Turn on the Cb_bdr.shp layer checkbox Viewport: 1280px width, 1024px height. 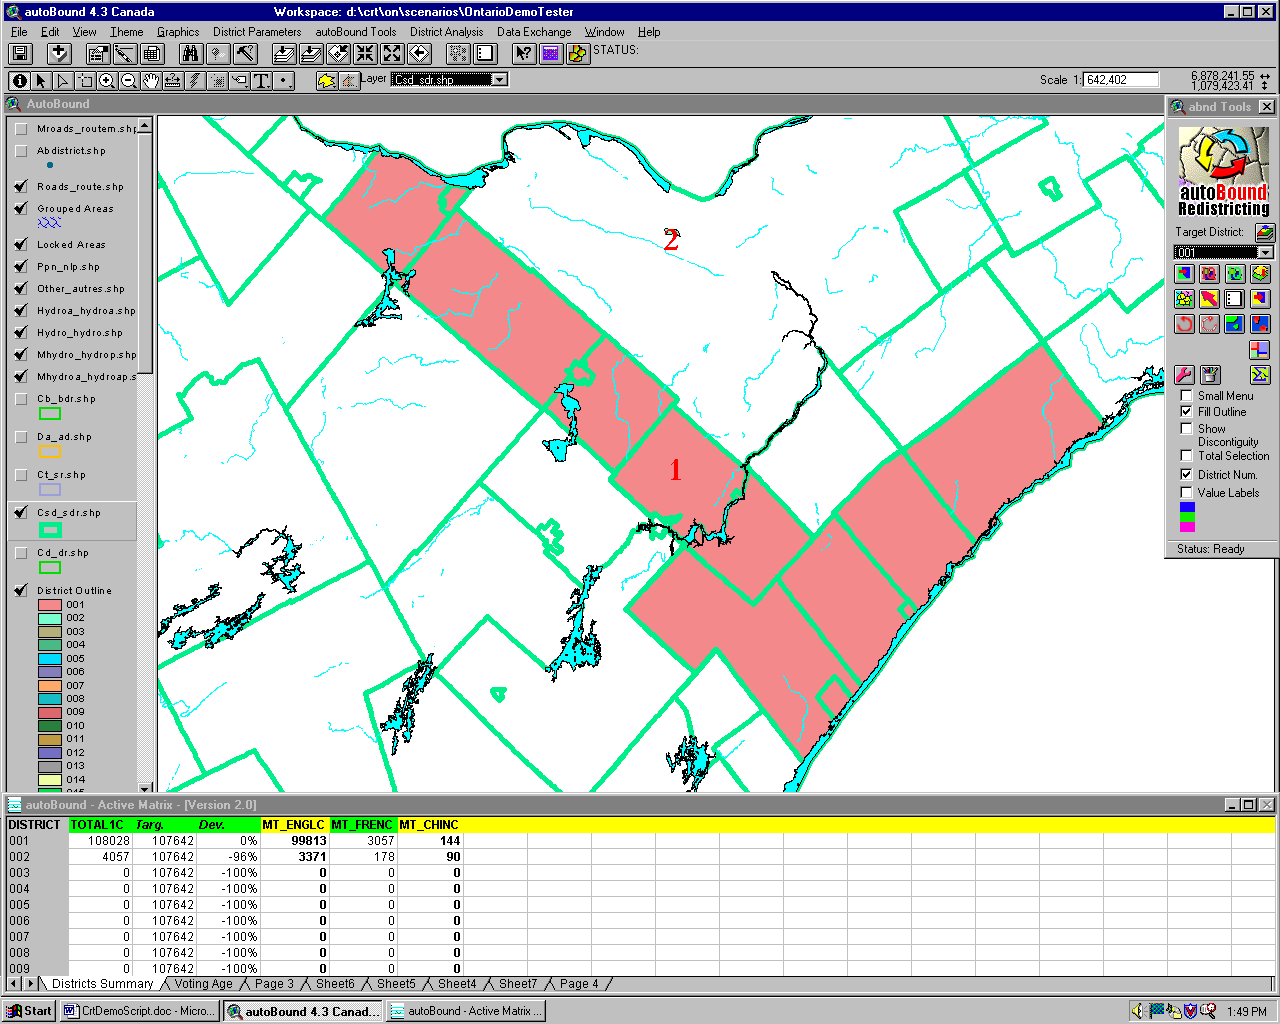21,399
